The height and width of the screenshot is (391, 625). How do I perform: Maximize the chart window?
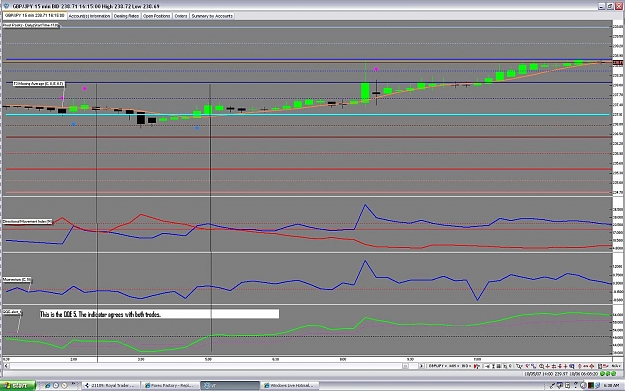pyautogui.click(x=610, y=6)
